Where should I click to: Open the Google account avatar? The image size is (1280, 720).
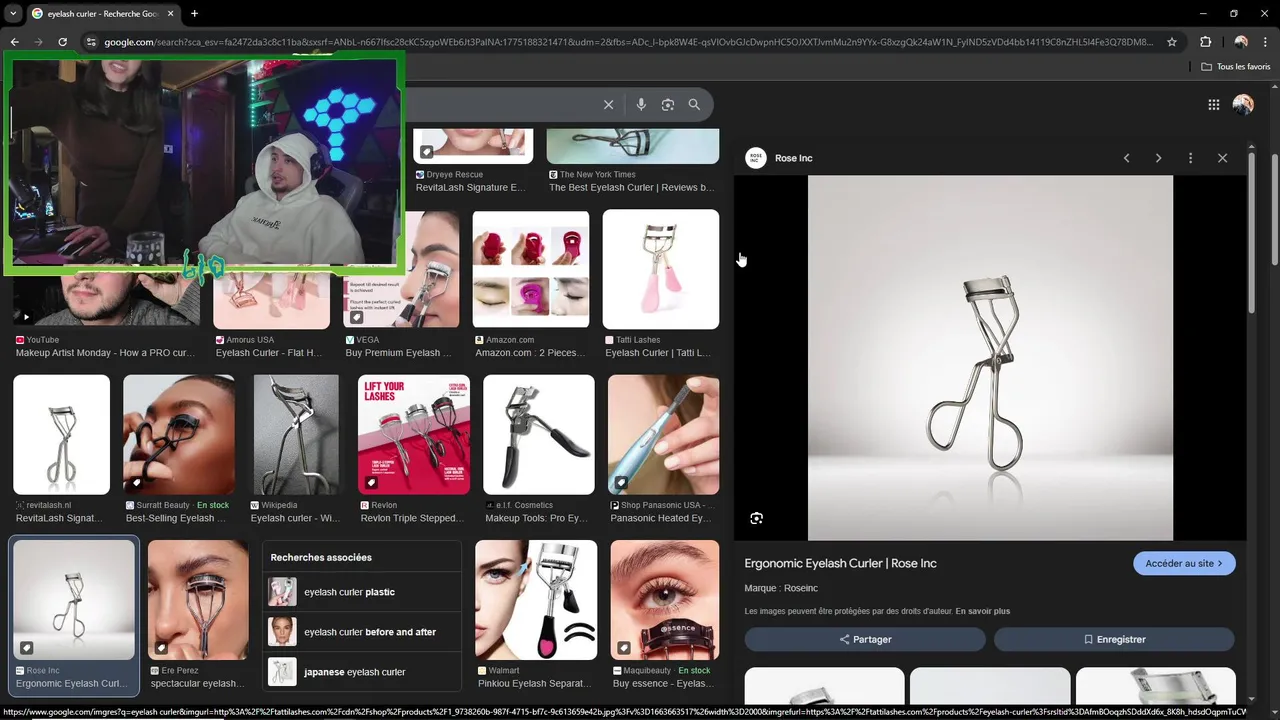[x=1243, y=105]
